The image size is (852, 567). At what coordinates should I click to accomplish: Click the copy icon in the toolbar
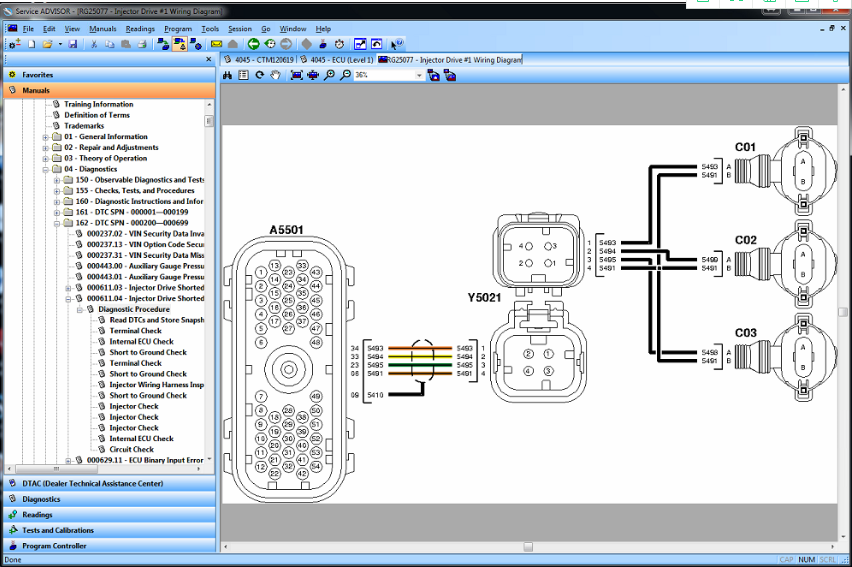pos(110,44)
